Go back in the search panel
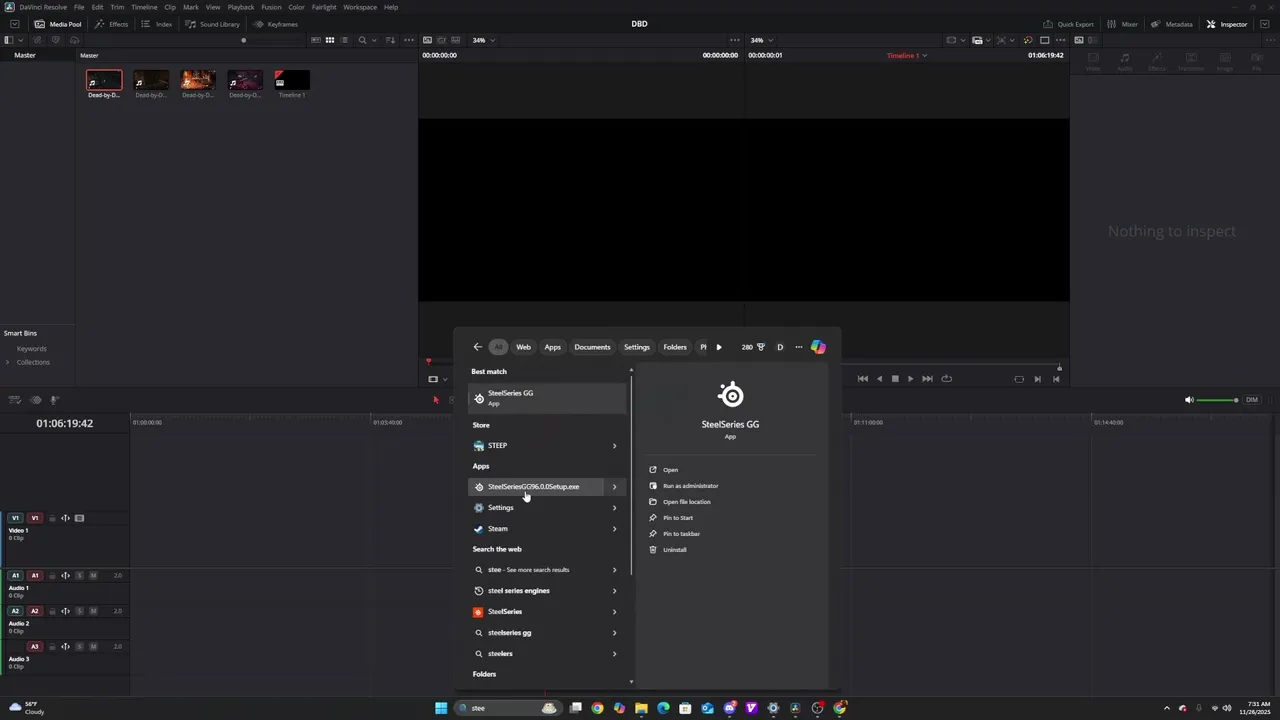Viewport: 1280px width, 720px height. [477, 347]
